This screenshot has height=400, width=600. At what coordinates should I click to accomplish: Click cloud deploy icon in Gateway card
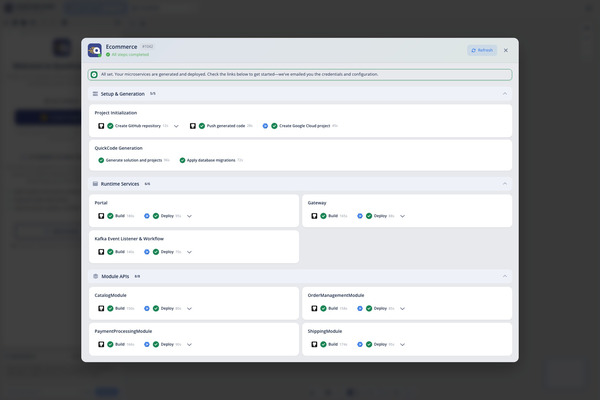[x=360, y=216]
